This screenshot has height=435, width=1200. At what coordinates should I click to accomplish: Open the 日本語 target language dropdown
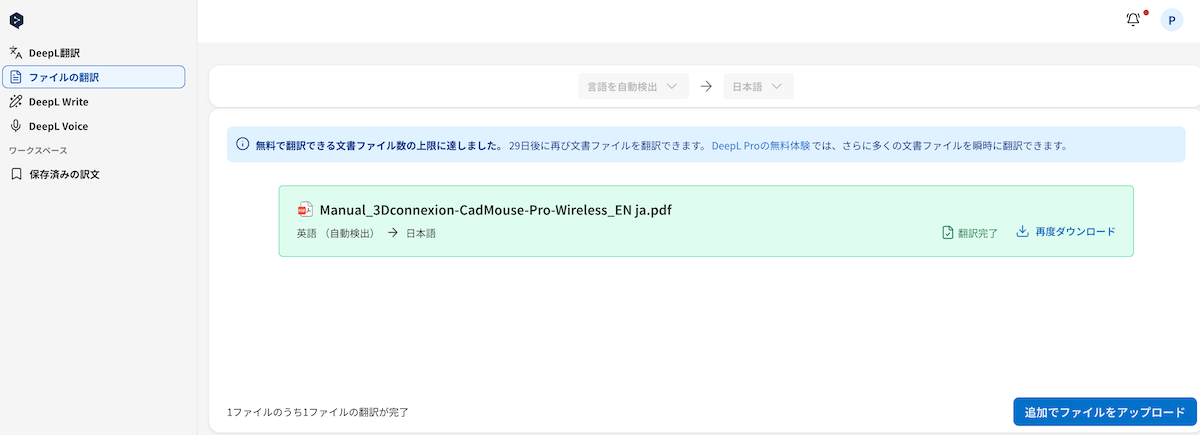(x=758, y=87)
